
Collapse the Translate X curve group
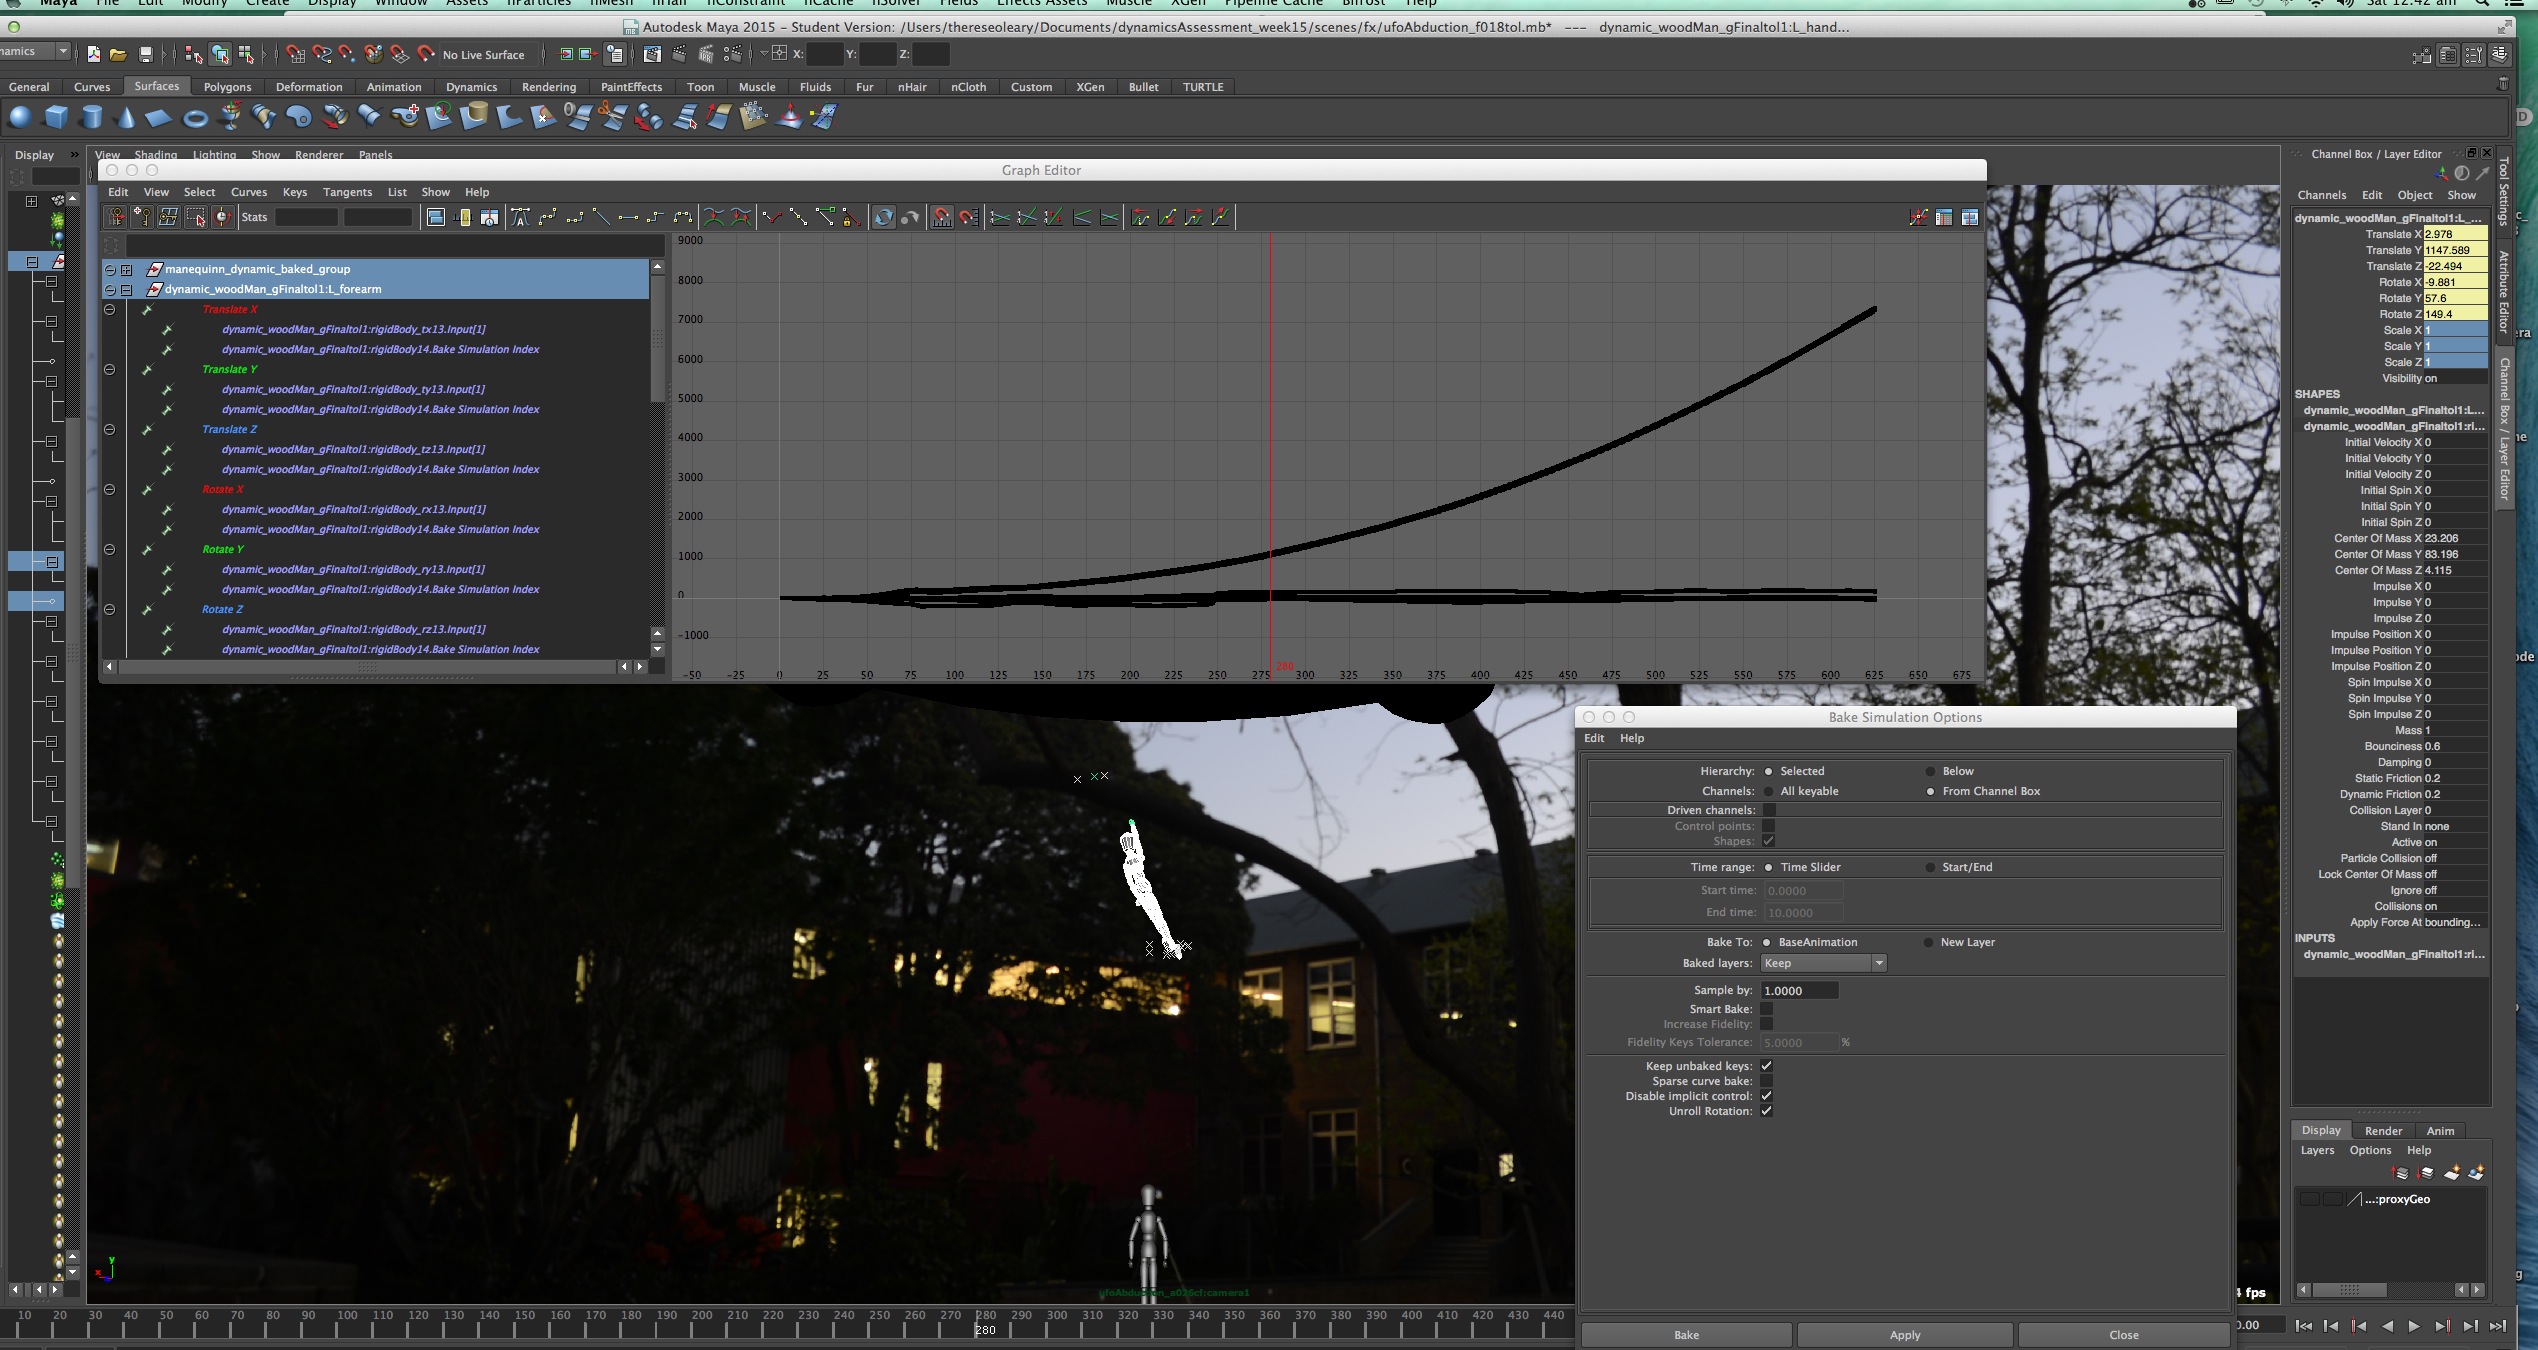[x=110, y=310]
